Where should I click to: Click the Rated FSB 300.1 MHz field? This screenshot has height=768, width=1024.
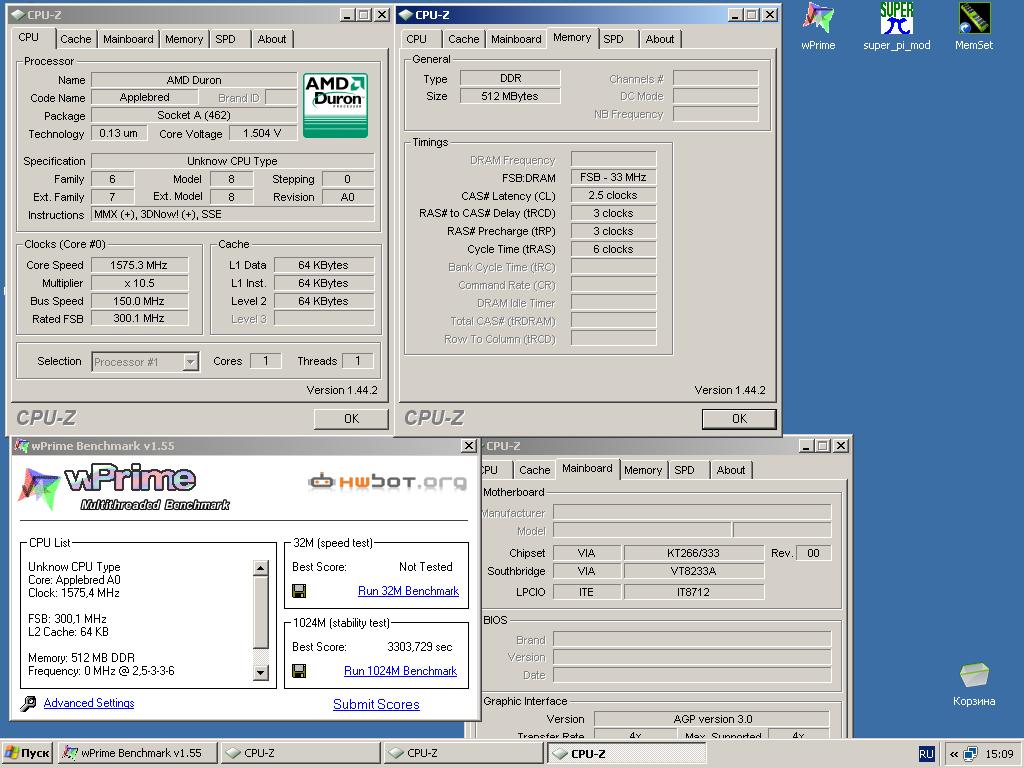pos(139,318)
